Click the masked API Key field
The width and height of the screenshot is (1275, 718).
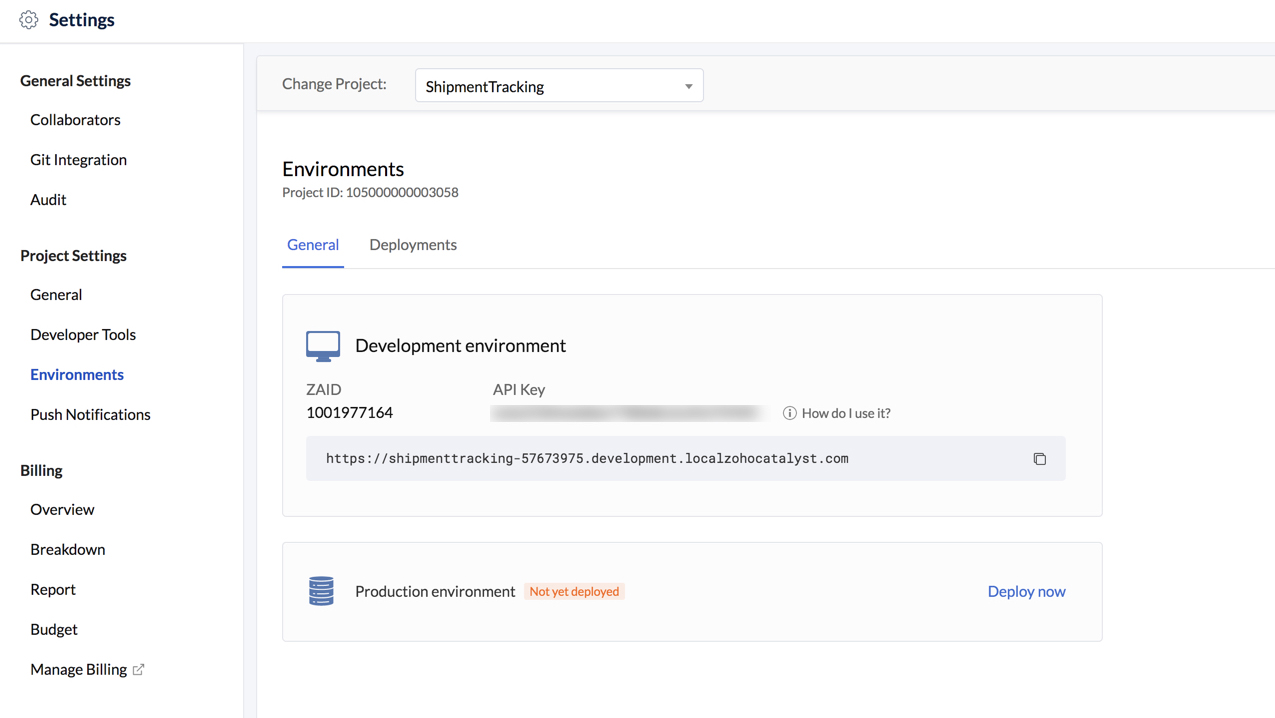point(628,412)
